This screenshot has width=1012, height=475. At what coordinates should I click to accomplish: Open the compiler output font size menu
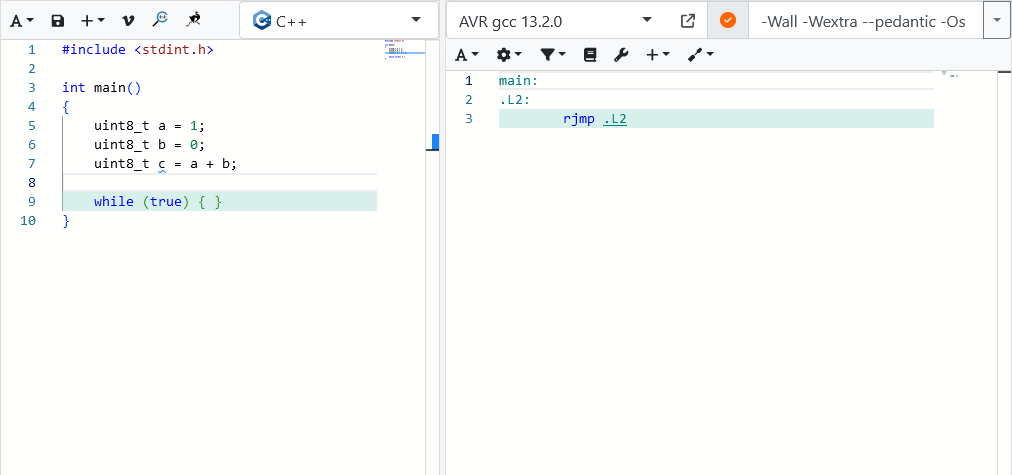pyautogui.click(x=466, y=55)
